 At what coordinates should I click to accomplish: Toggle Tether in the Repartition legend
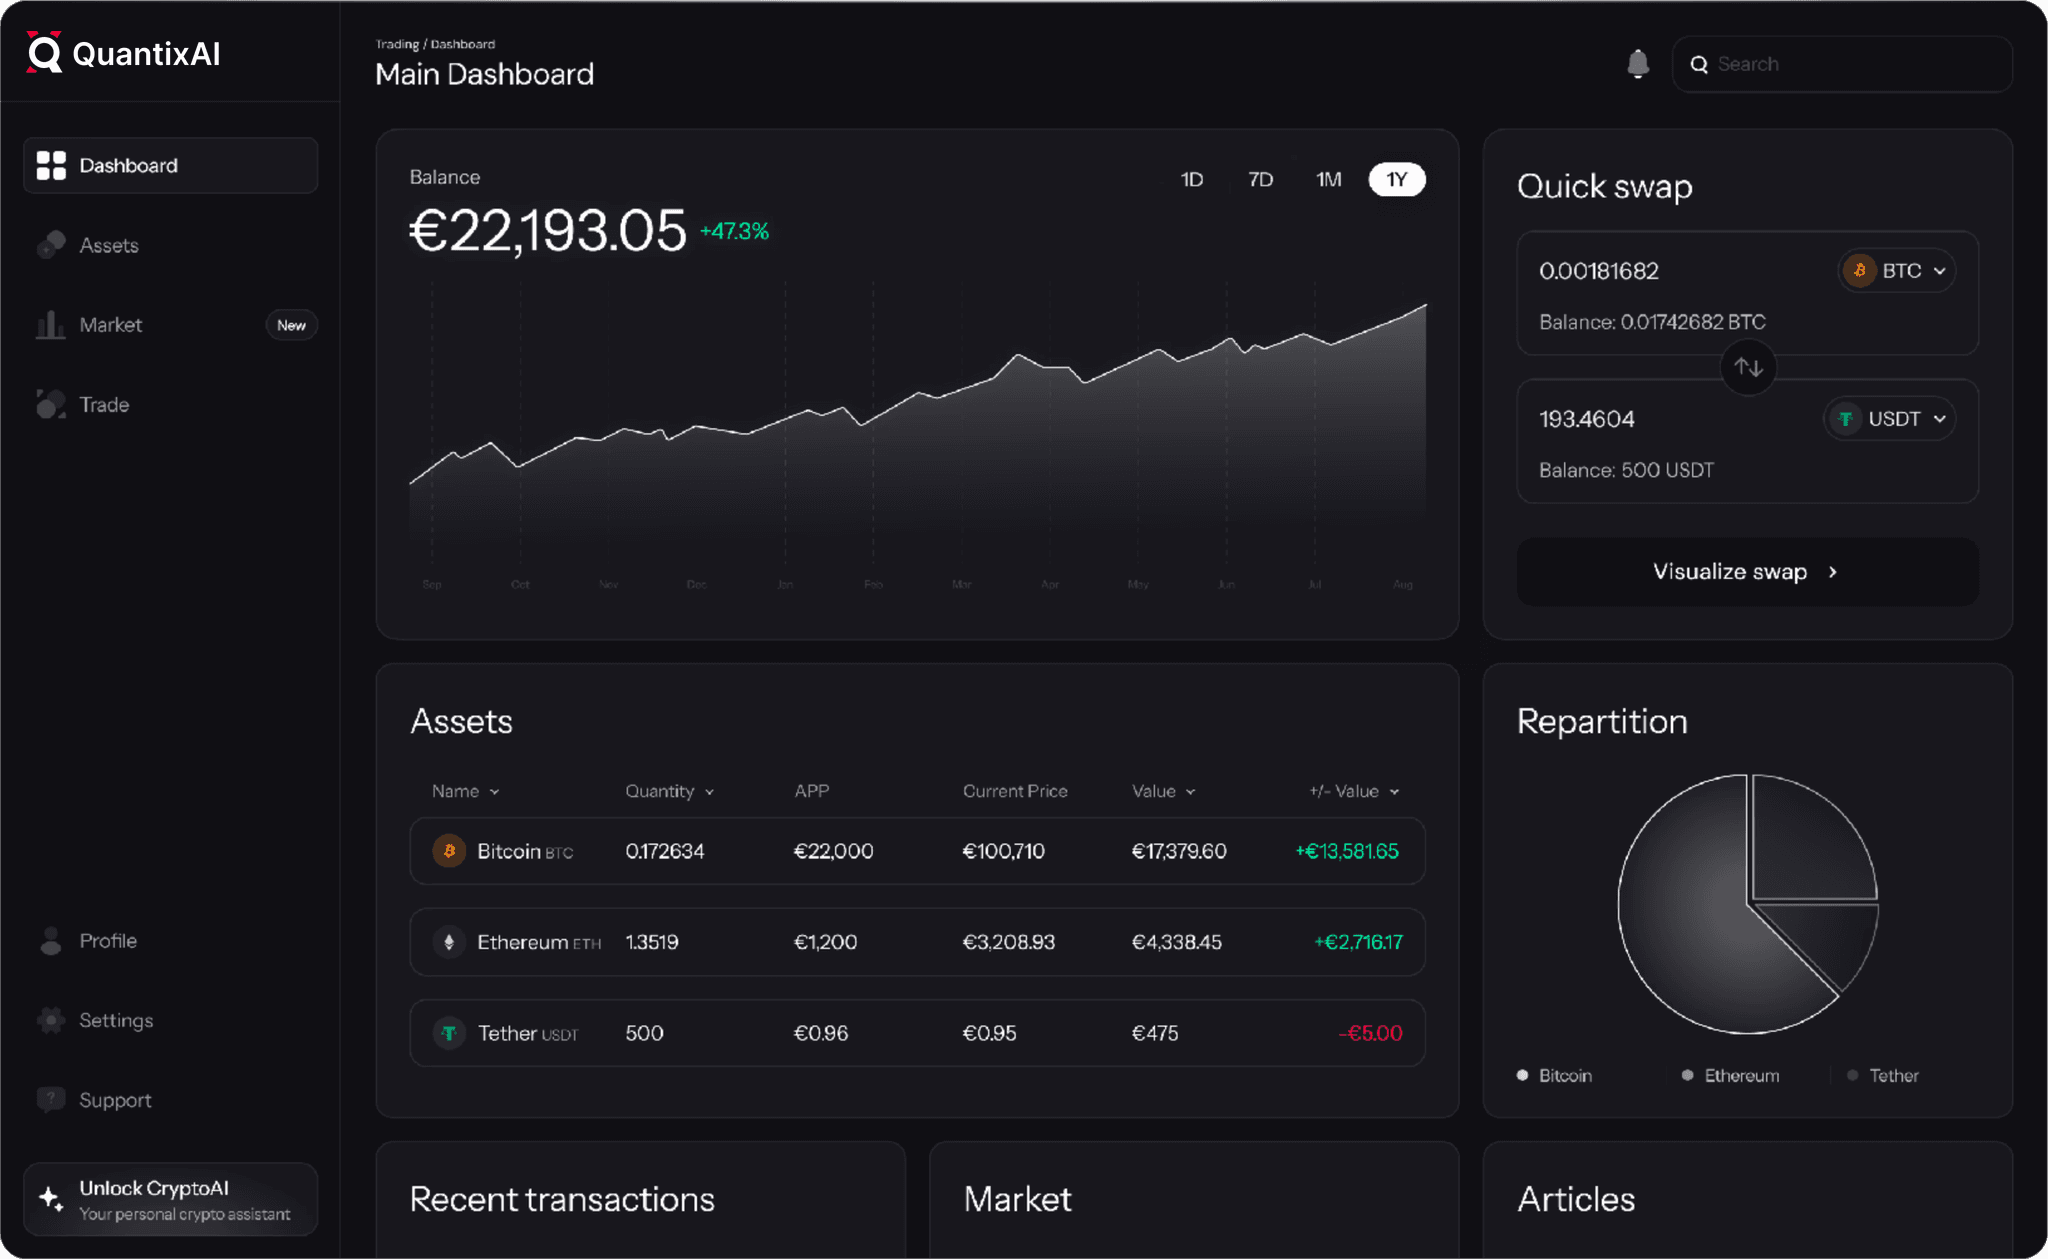(x=1884, y=1075)
